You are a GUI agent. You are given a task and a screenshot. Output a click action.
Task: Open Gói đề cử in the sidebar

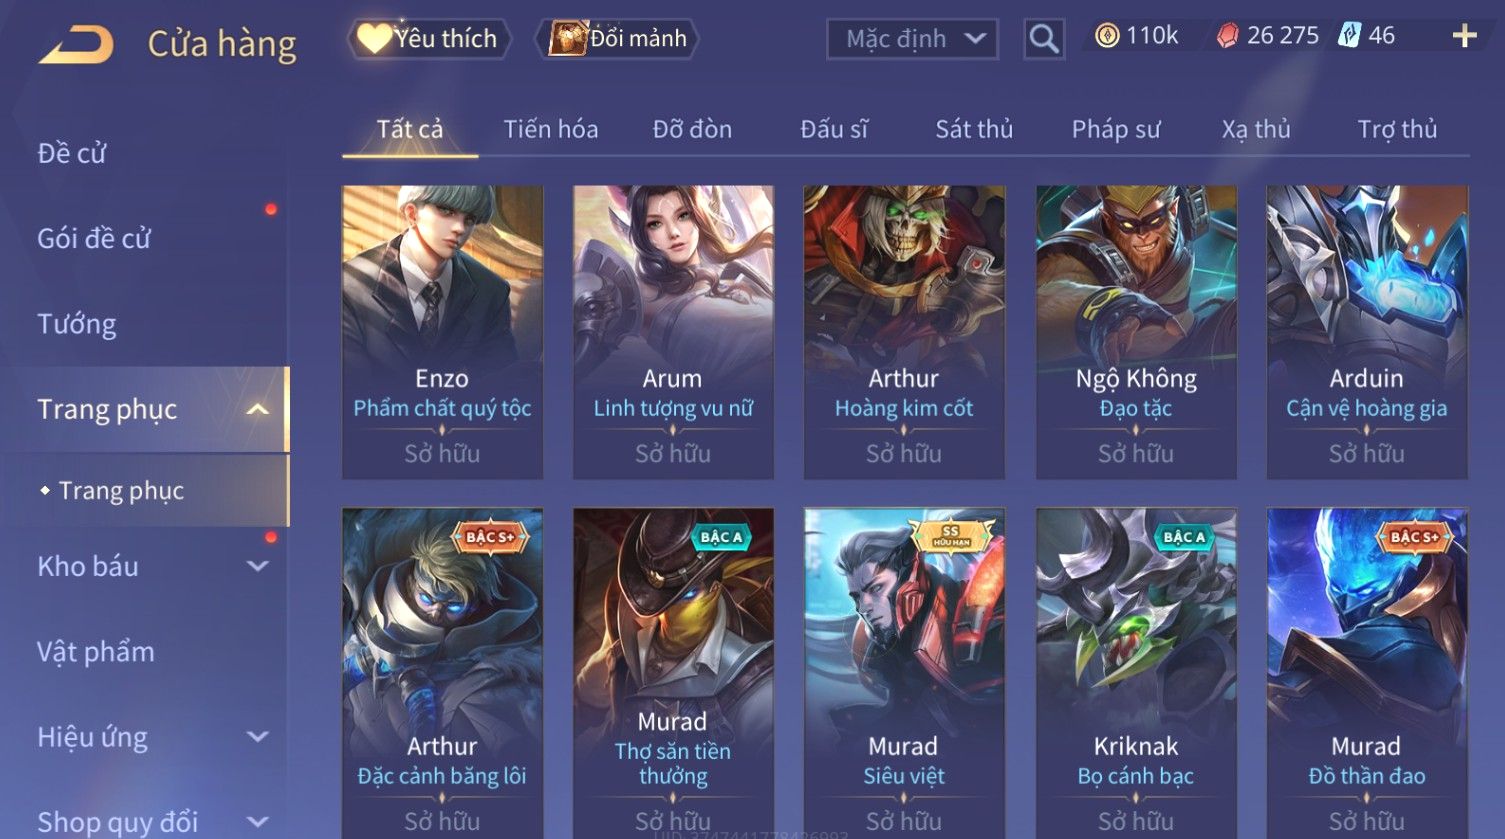click(94, 239)
